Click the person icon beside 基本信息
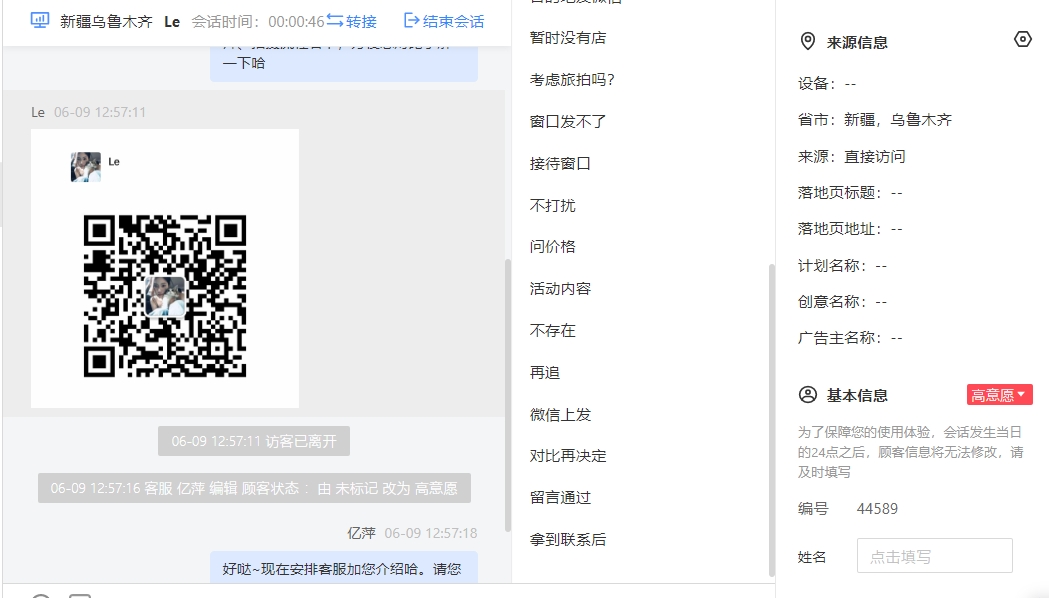 pyautogui.click(x=807, y=395)
